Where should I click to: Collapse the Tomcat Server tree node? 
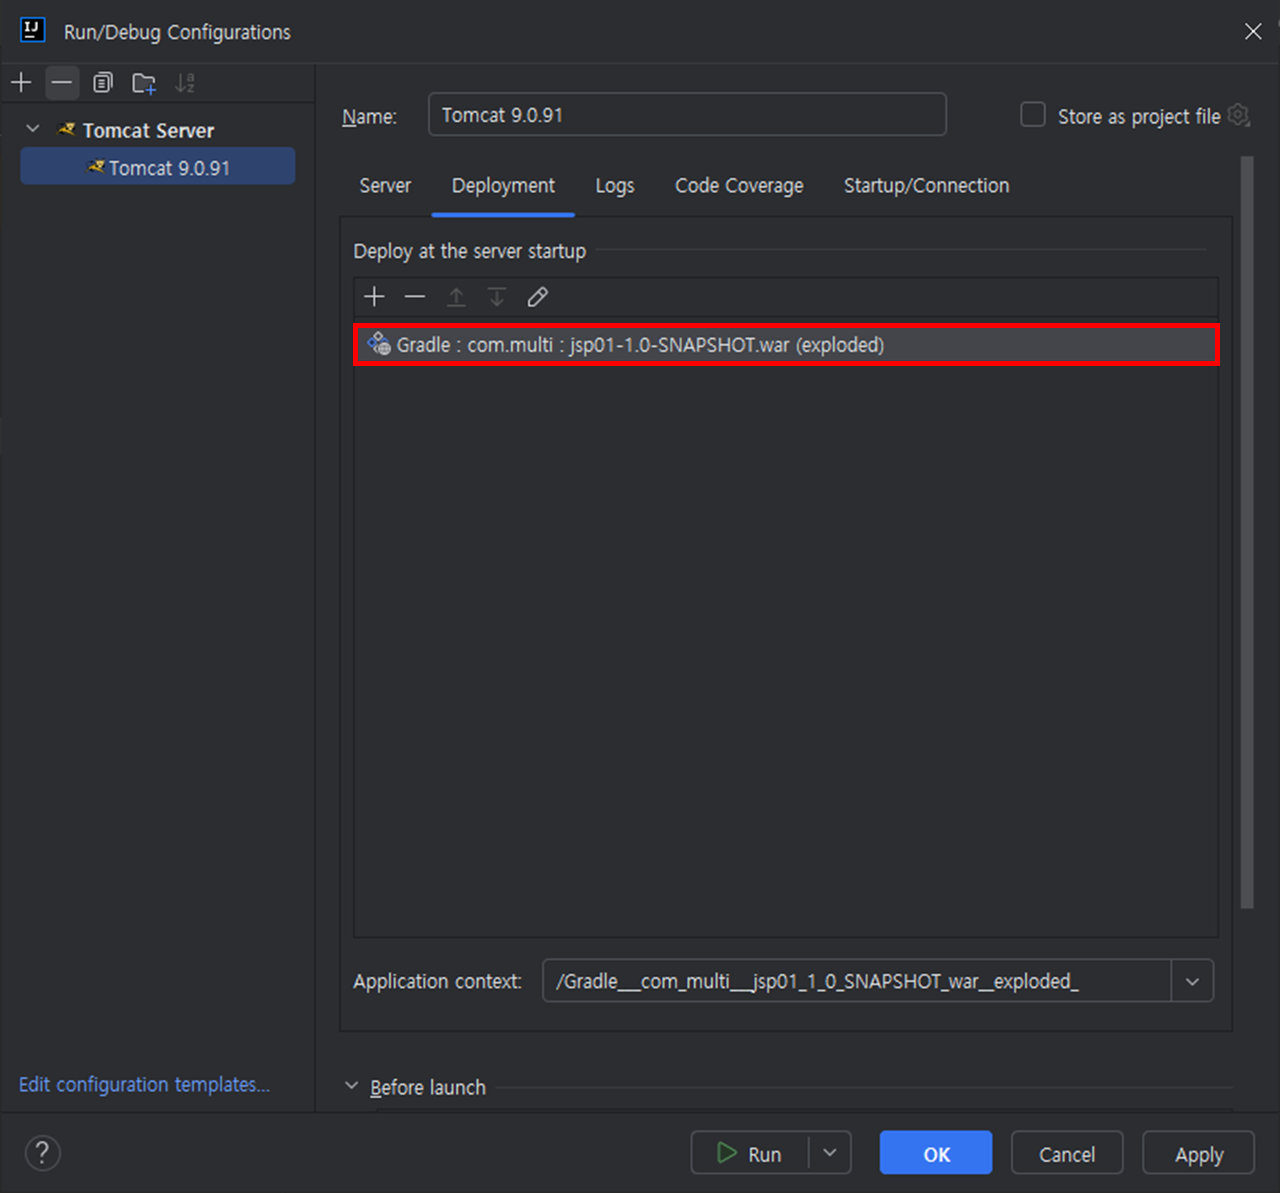[33, 129]
